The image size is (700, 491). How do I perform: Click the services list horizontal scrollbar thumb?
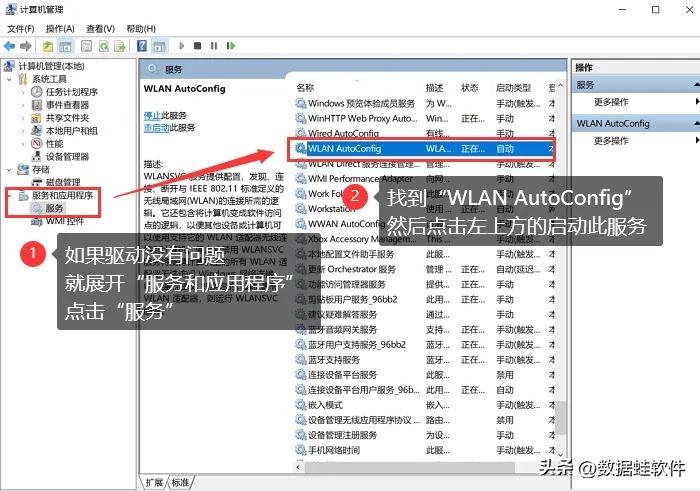[409, 467]
